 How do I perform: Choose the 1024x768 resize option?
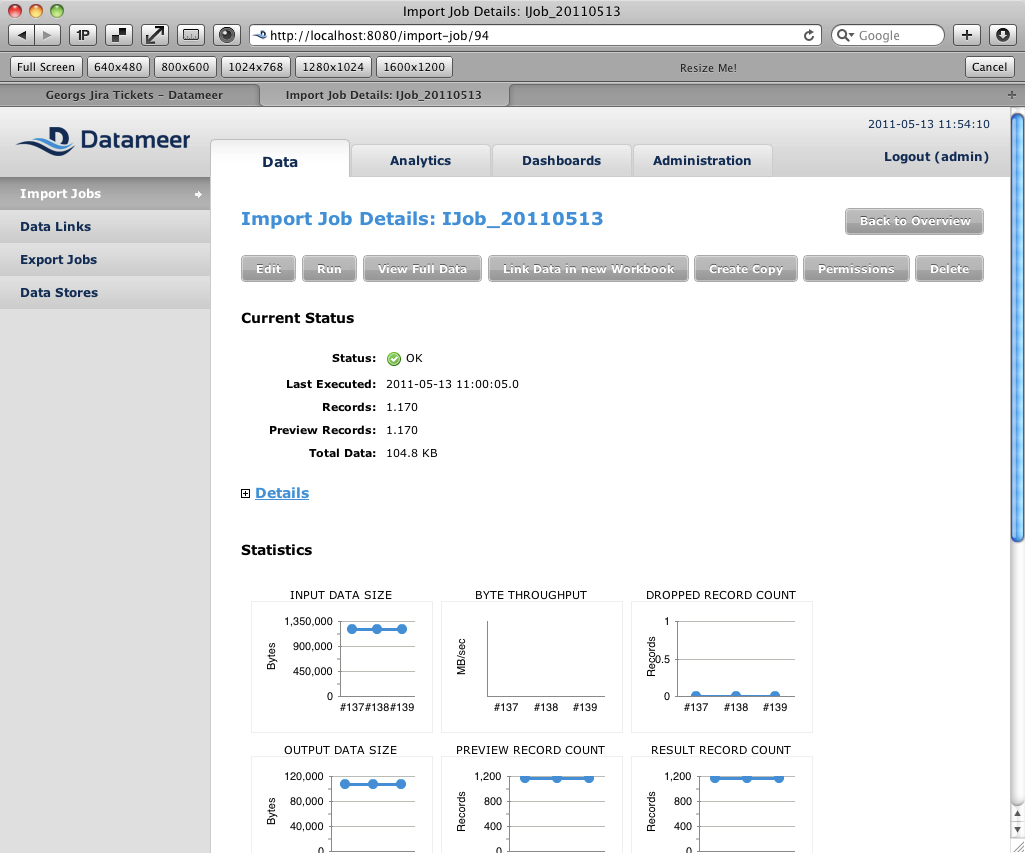coord(256,67)
